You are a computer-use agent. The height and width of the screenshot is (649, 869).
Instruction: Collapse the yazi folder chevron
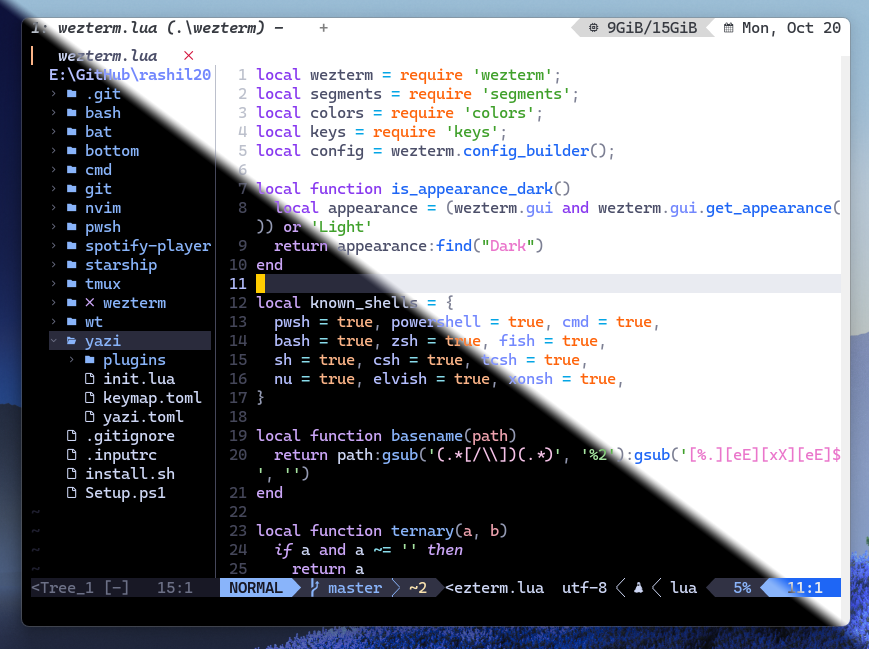[x=53, y=341]
